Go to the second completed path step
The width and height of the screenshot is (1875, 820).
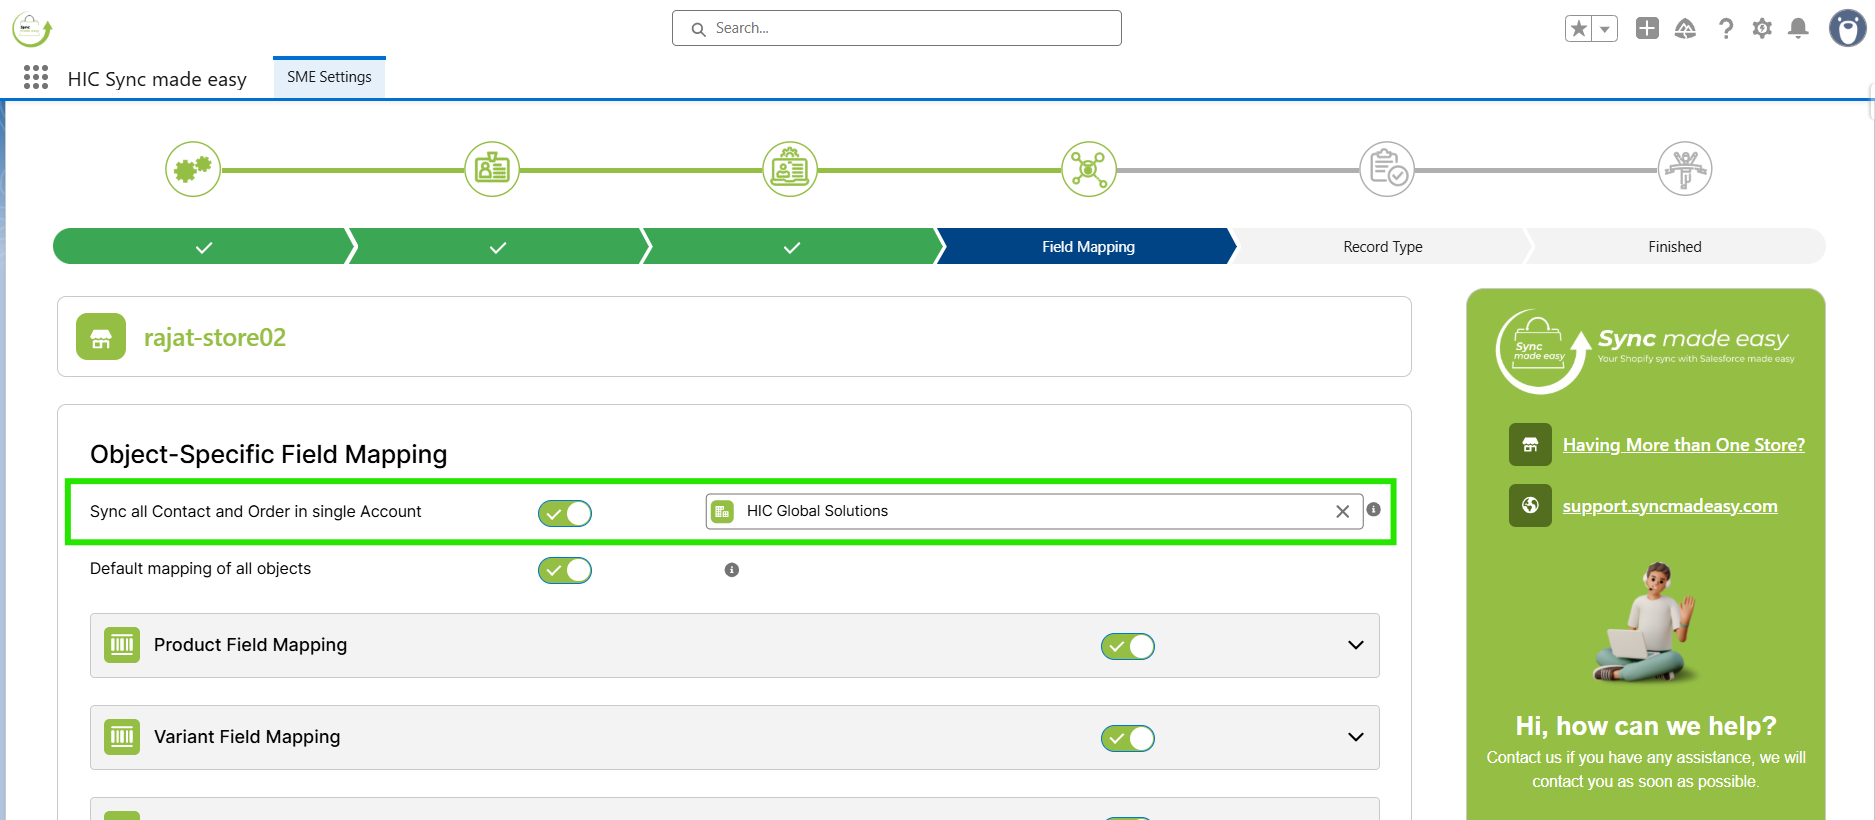click(x=498, y=247)
